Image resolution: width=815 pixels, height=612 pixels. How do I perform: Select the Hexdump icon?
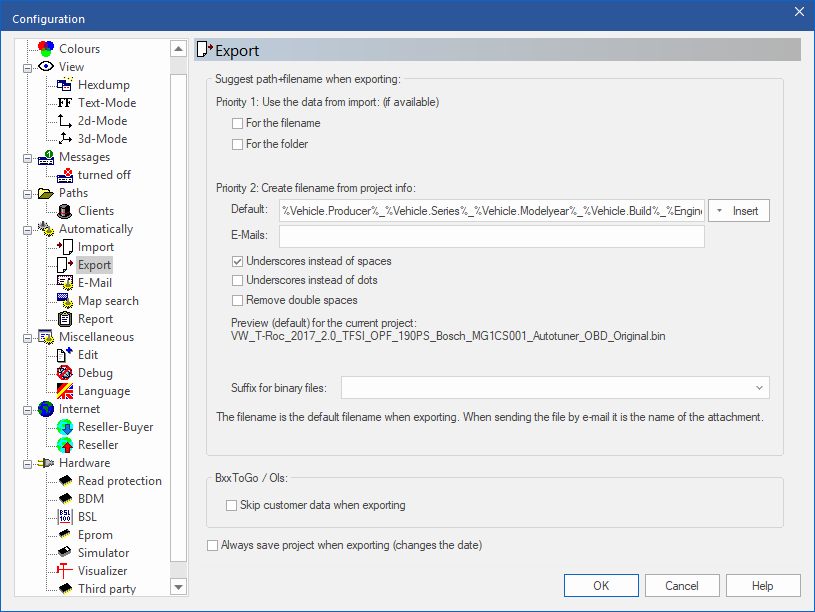point(65,85)
